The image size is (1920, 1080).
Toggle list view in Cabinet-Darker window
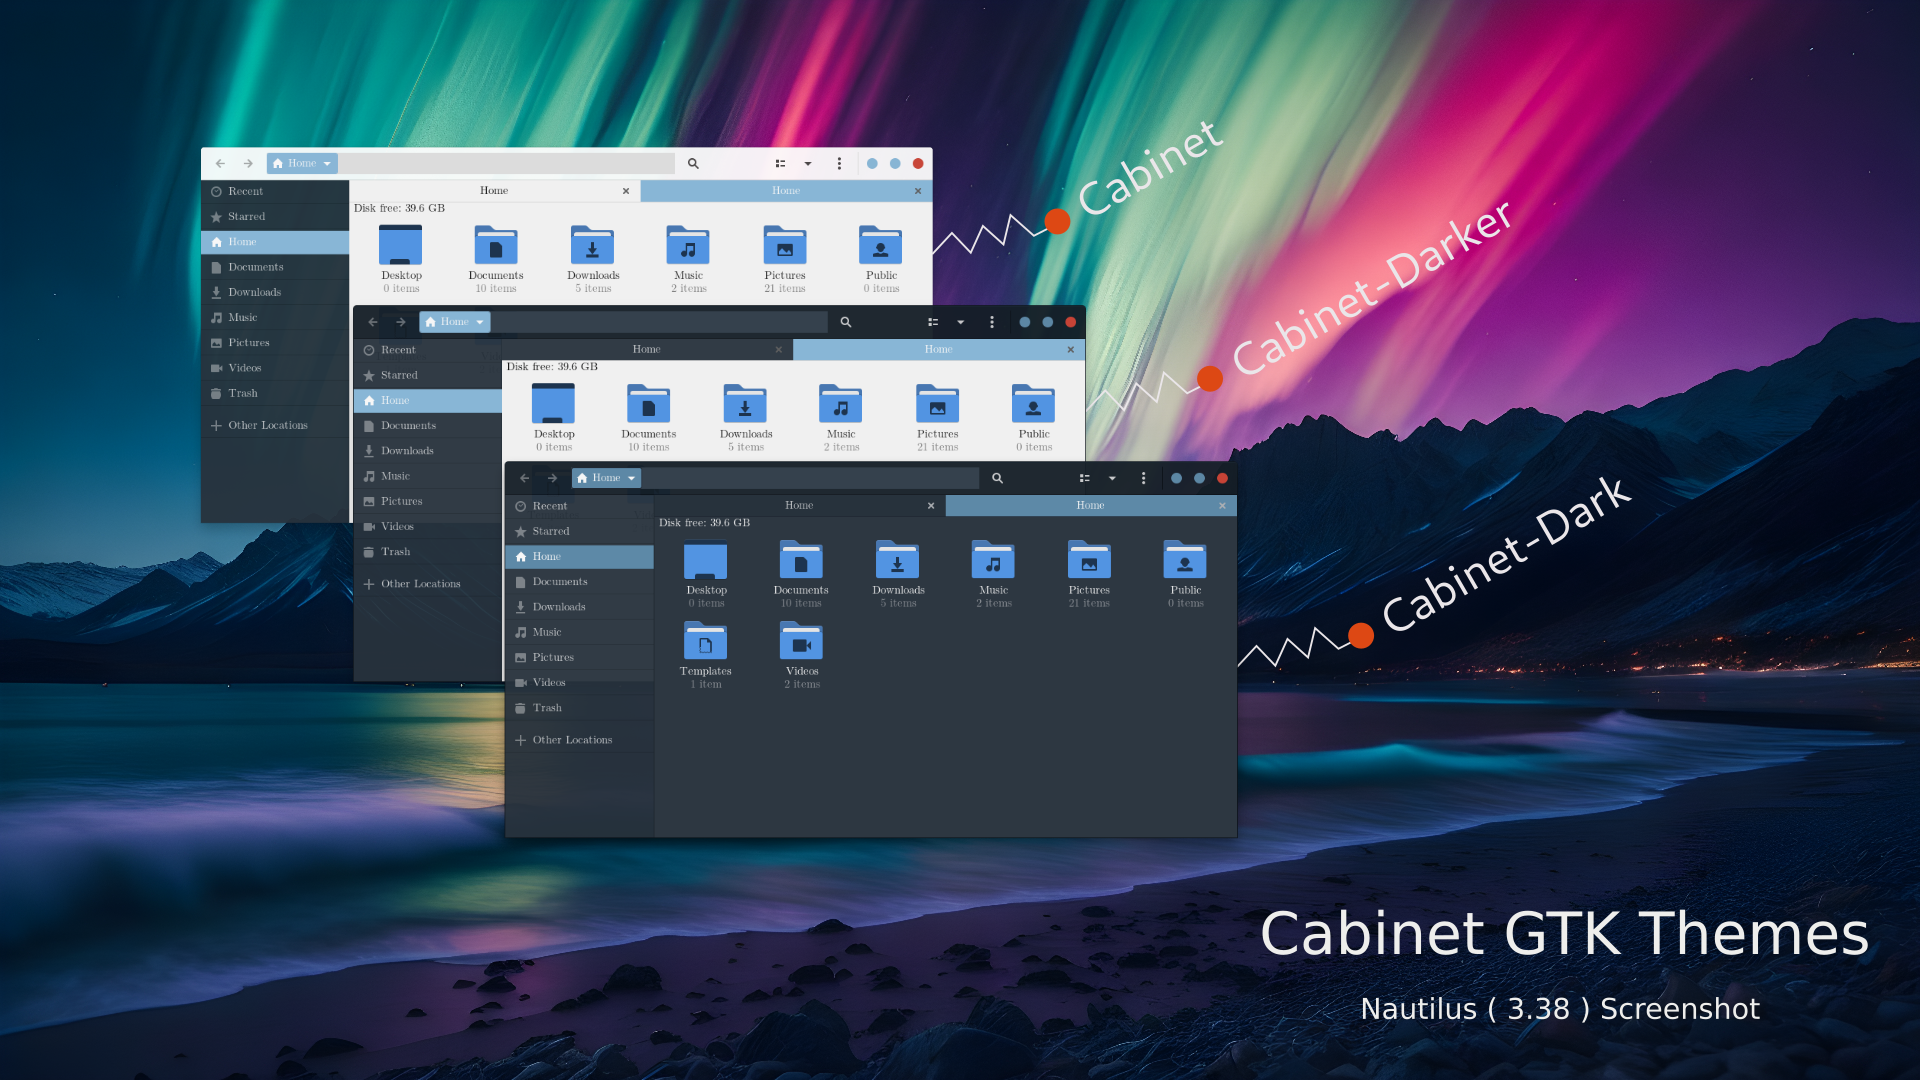click(933, 322)
